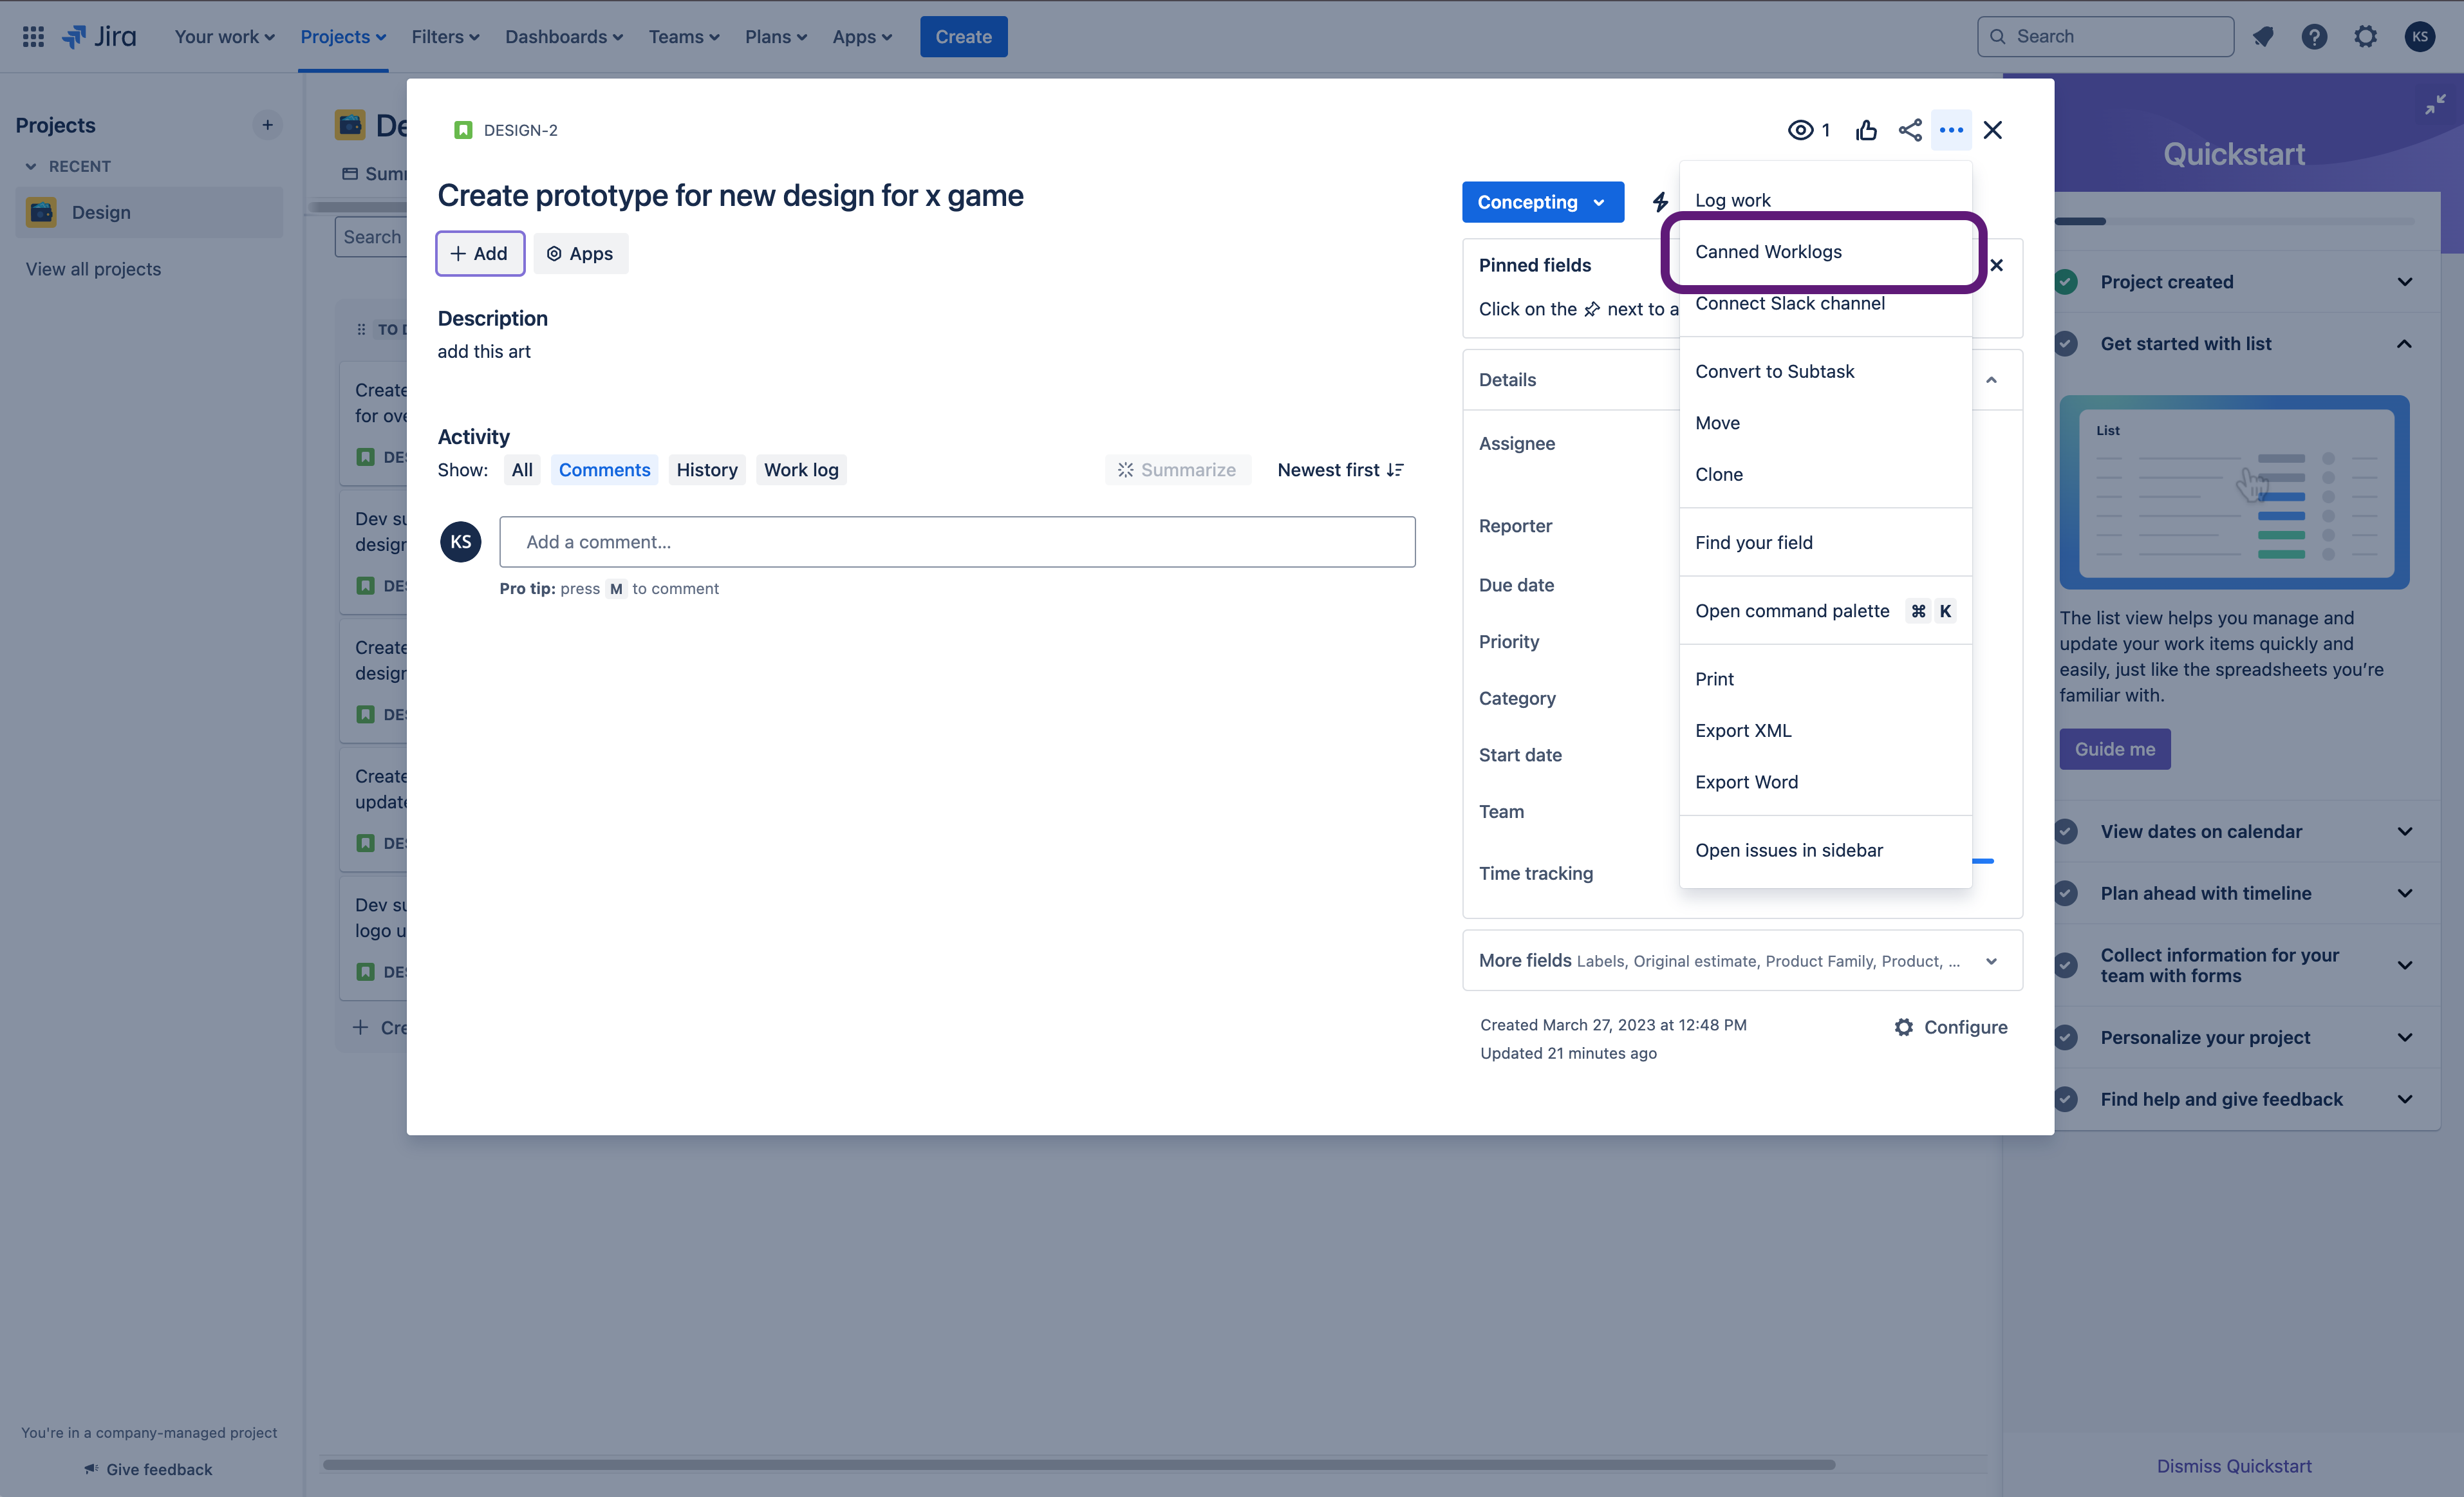Click the watch eye icon
Image resolution: width=2464 pixels, height=1497 pixels.
pyautogui.click(x=1800, y=130)
